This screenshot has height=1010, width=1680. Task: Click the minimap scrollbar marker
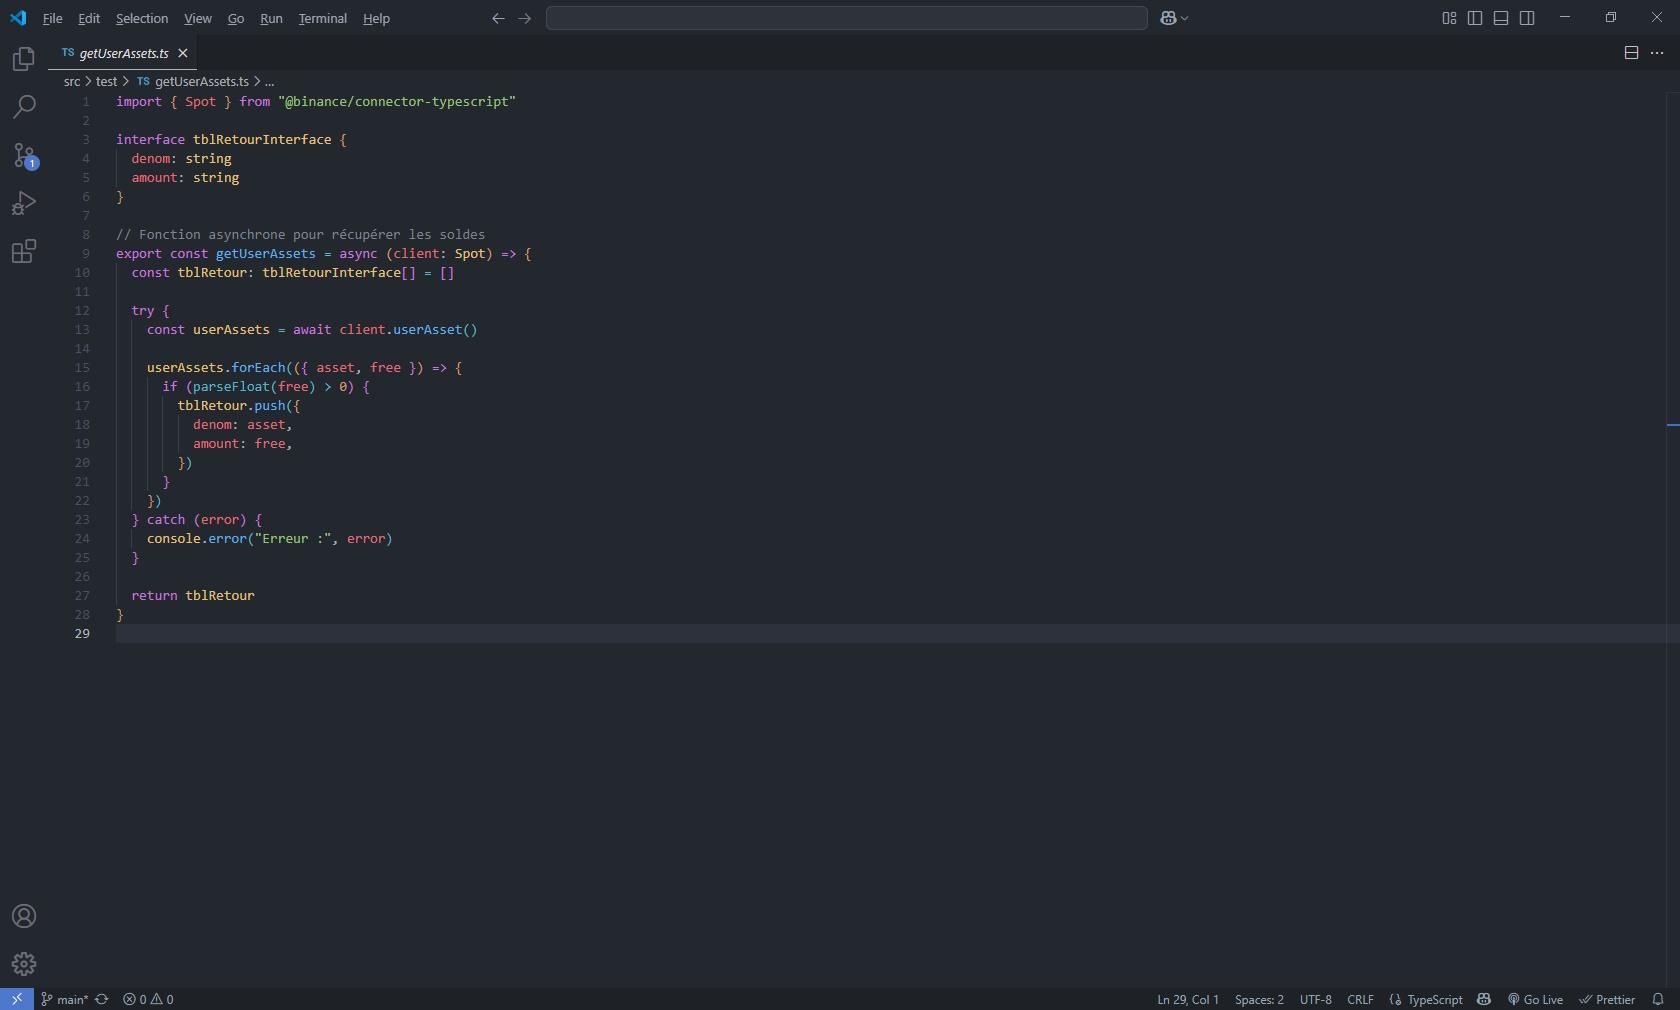[x=1673, y=425]
